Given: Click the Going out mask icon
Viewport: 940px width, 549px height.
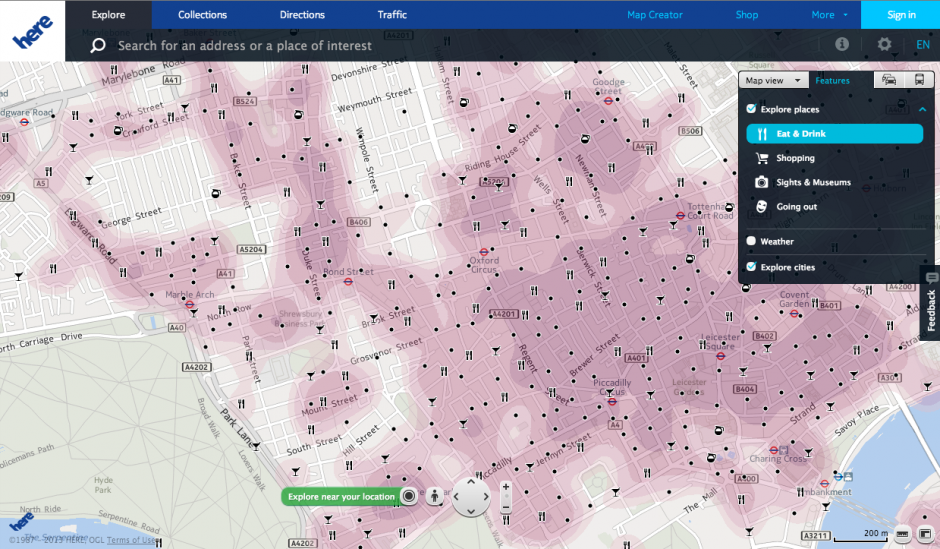Looking at the screenshot, I should tap(761, 207).
